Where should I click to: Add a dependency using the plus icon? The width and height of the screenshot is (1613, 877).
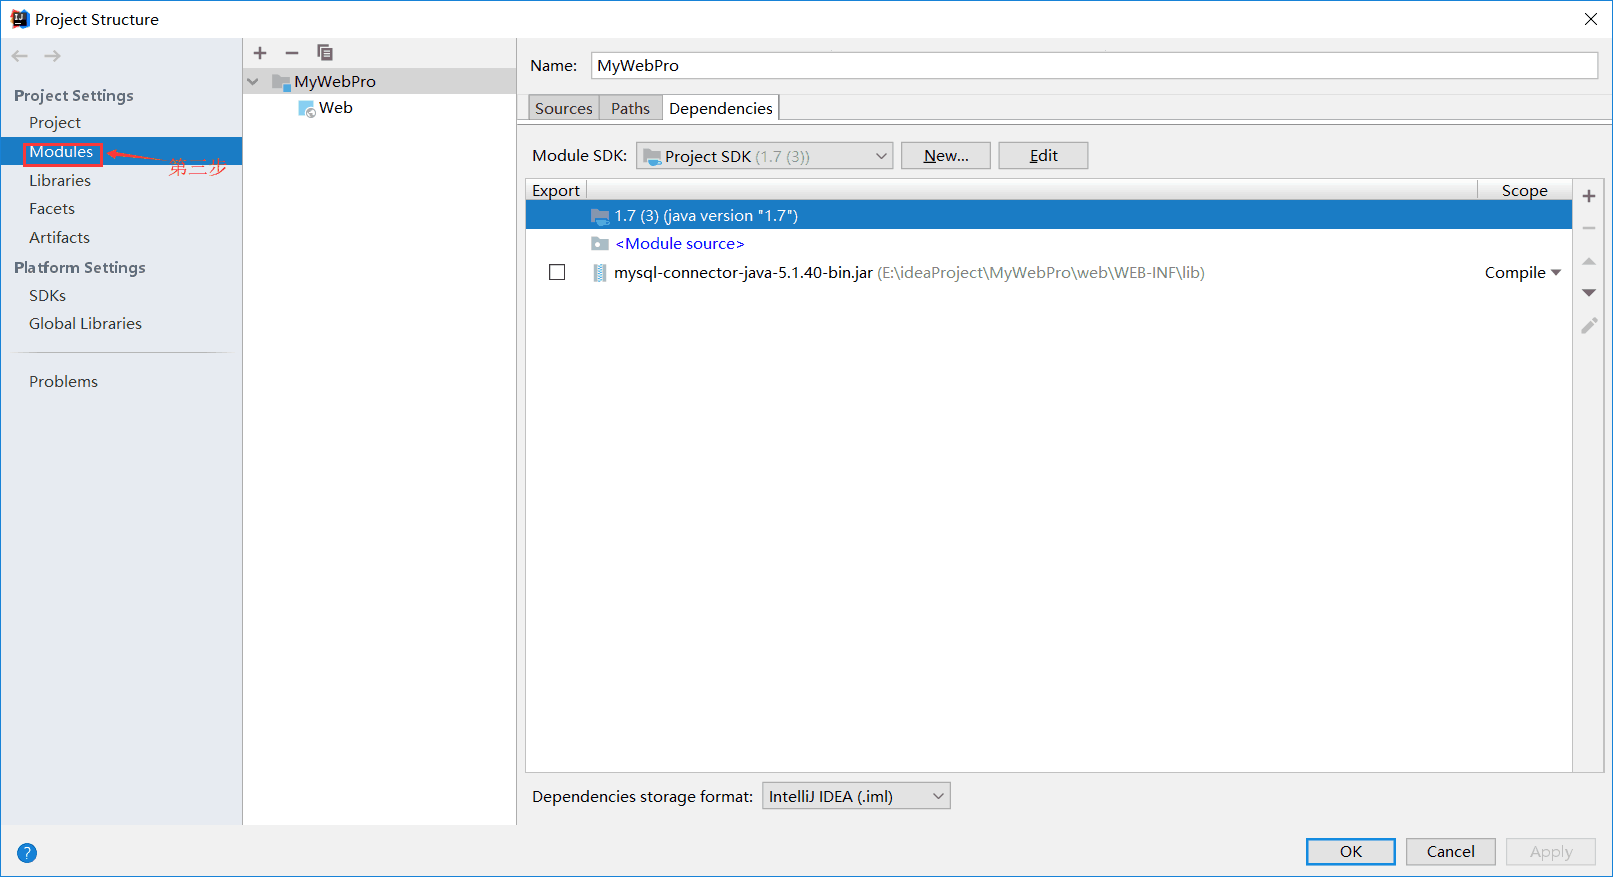(x=1589, y=196)
